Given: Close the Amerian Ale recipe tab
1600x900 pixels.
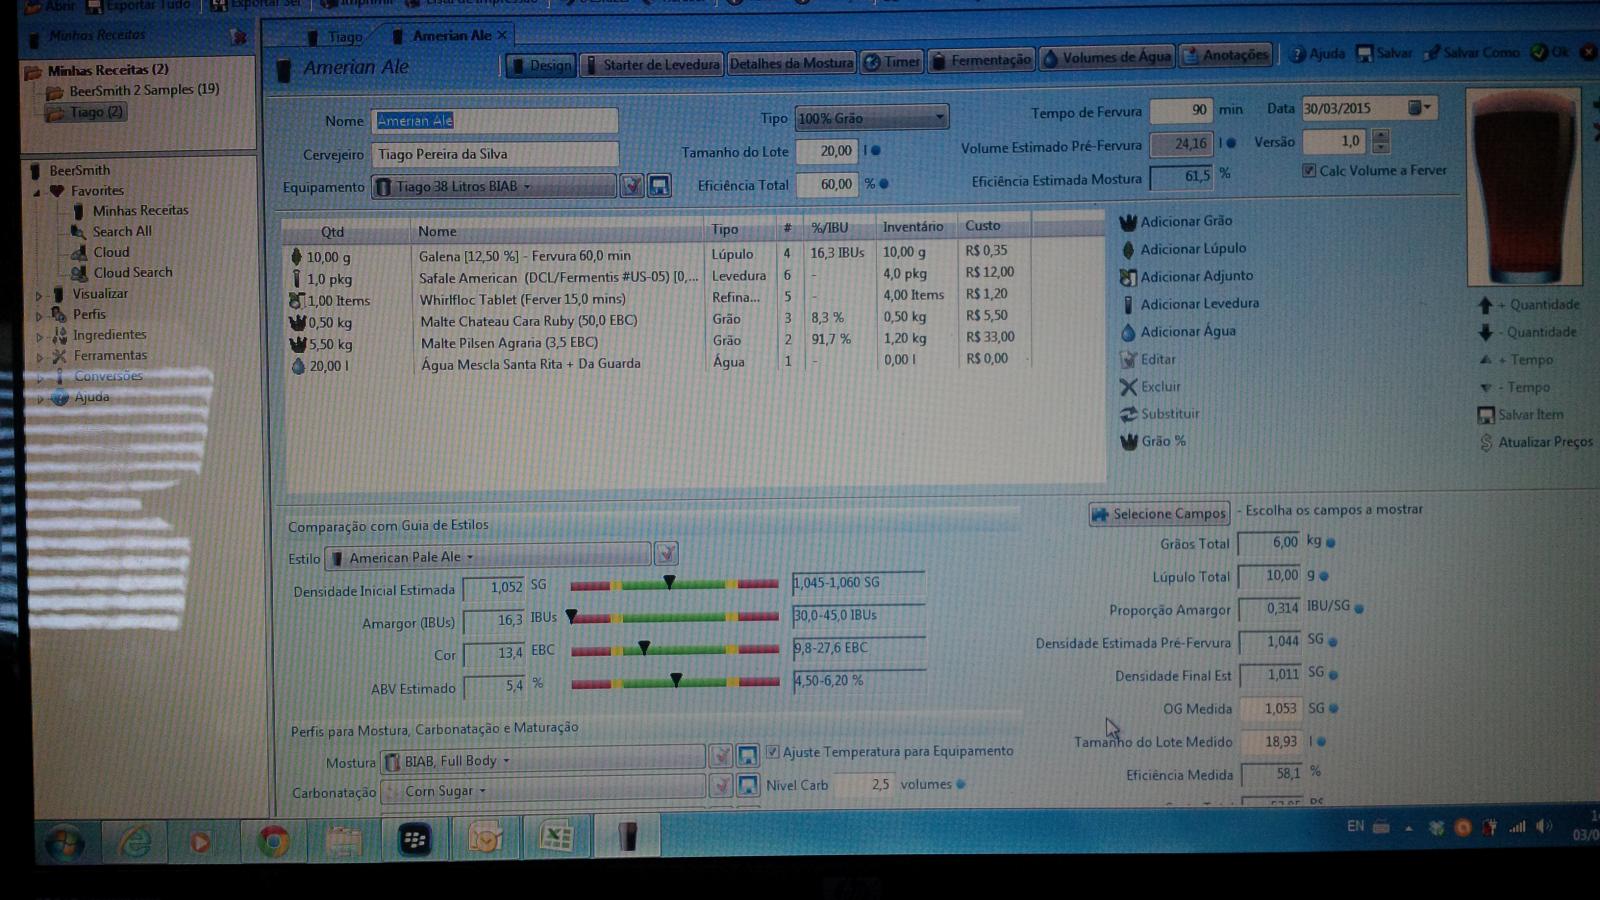Looking at the screenshot, I should coord(502,35).
